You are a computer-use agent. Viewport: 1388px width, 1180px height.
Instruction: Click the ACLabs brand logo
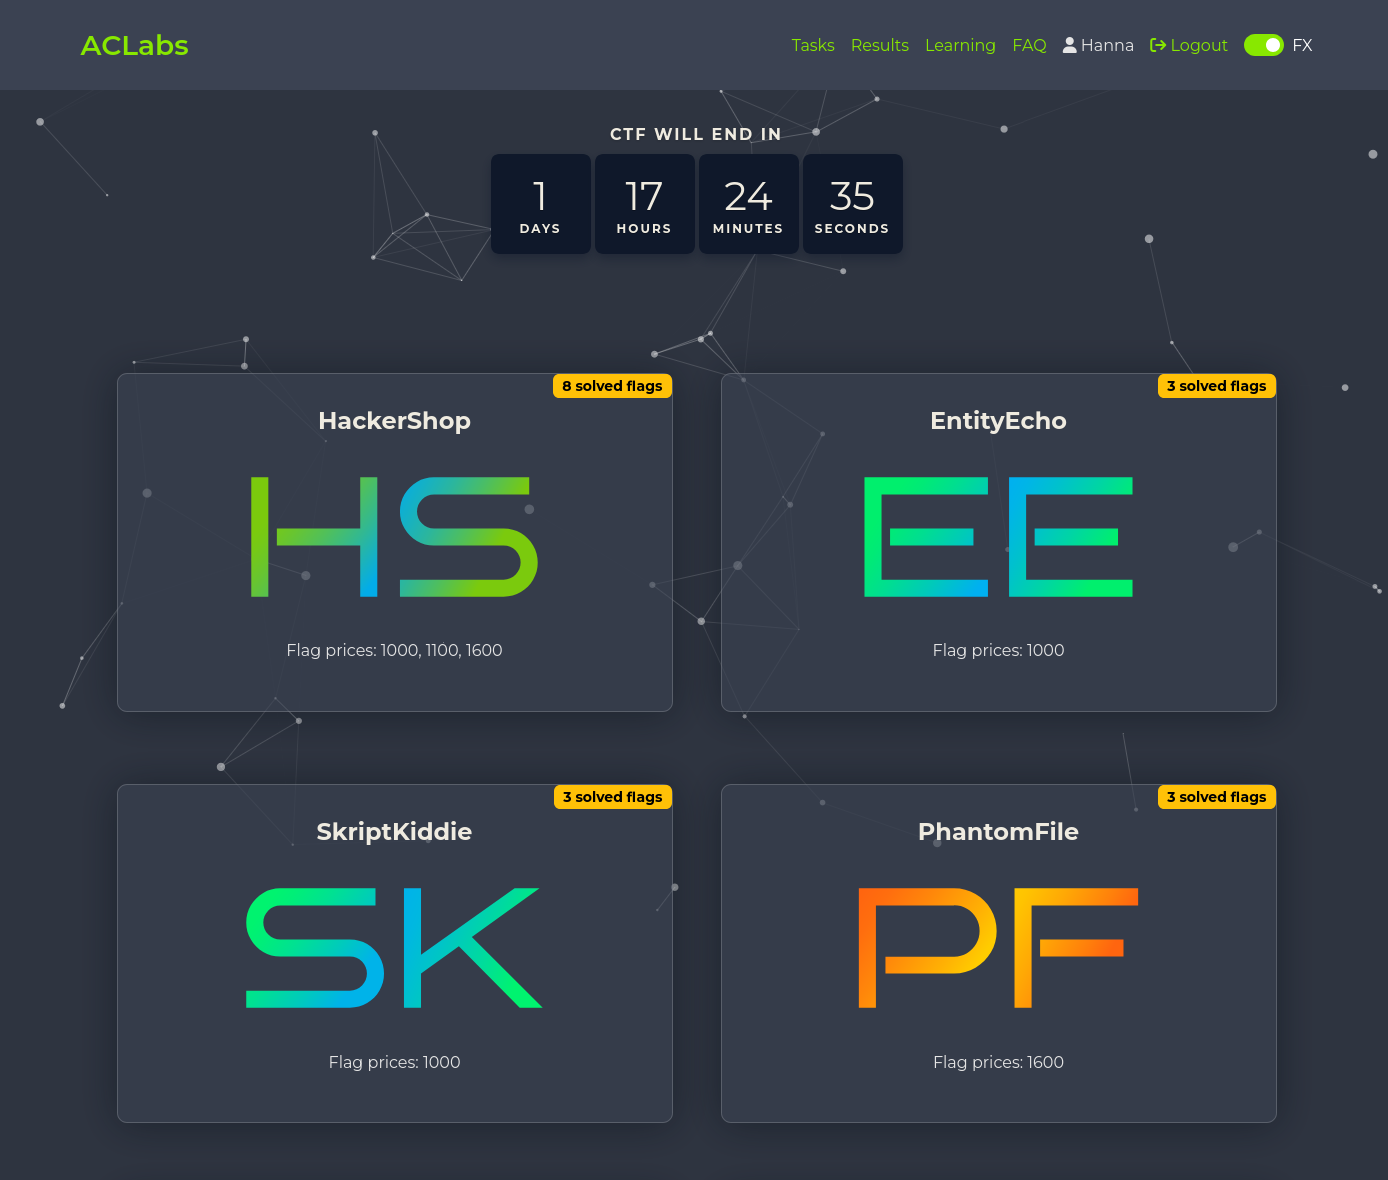135,45
